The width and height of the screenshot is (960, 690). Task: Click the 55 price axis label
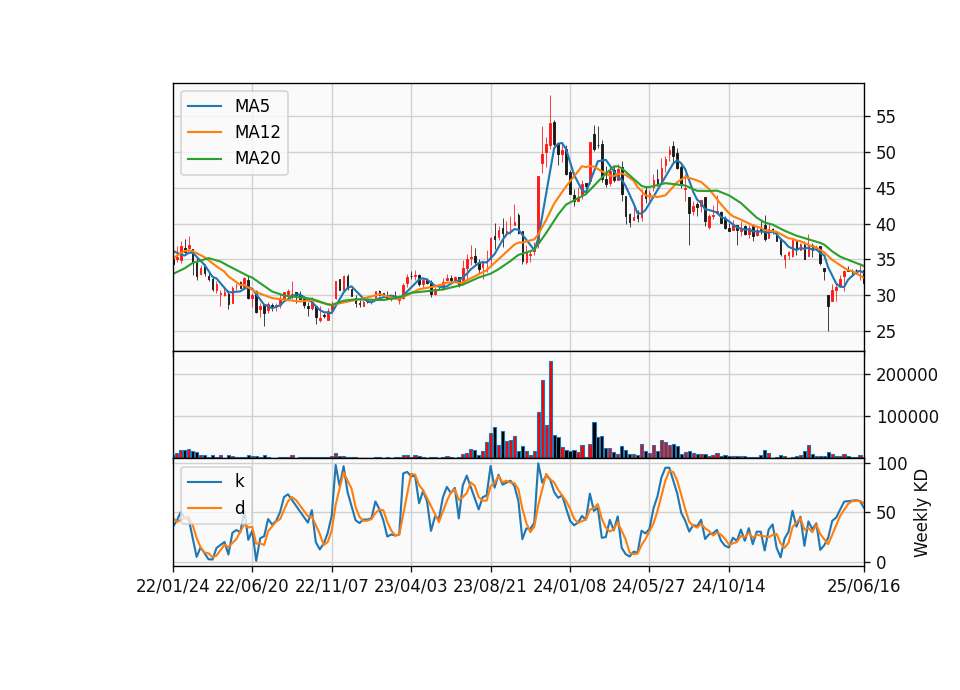pos(886,117)
